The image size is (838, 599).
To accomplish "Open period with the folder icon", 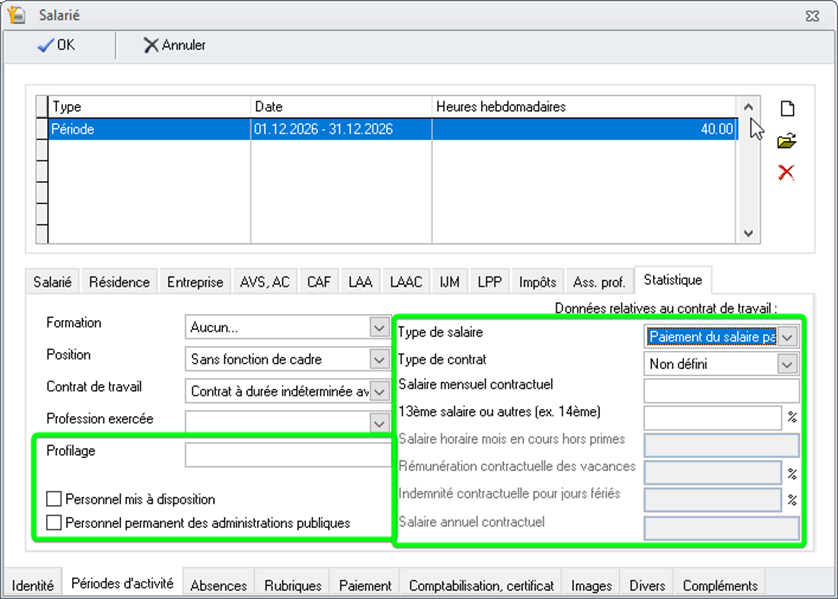I will click(787, 141).
